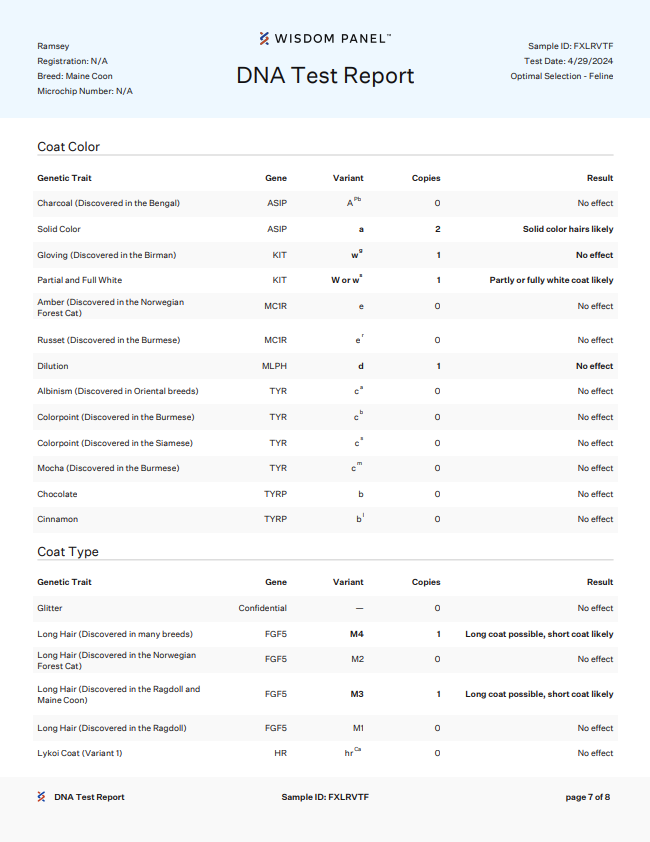Click 'Microchip Number: N/A' line
The image size is (650, 842).
pyautogui.click(x=85, y=91)
